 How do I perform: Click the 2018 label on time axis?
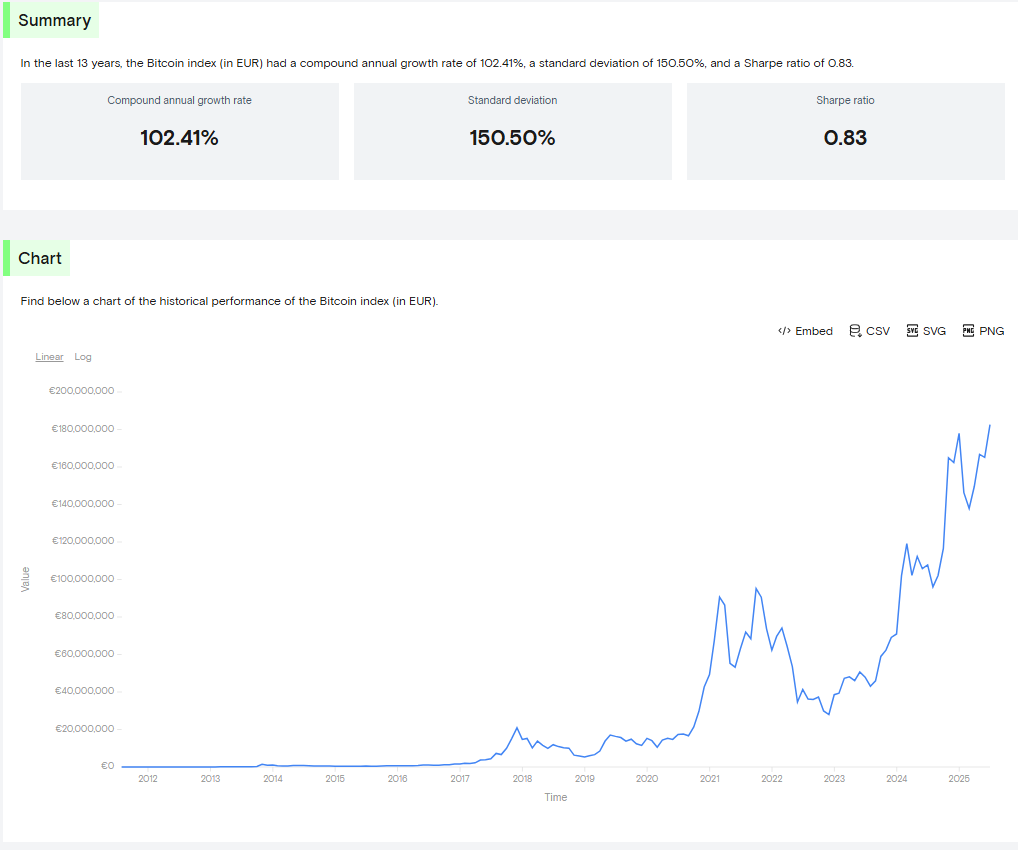522,778
